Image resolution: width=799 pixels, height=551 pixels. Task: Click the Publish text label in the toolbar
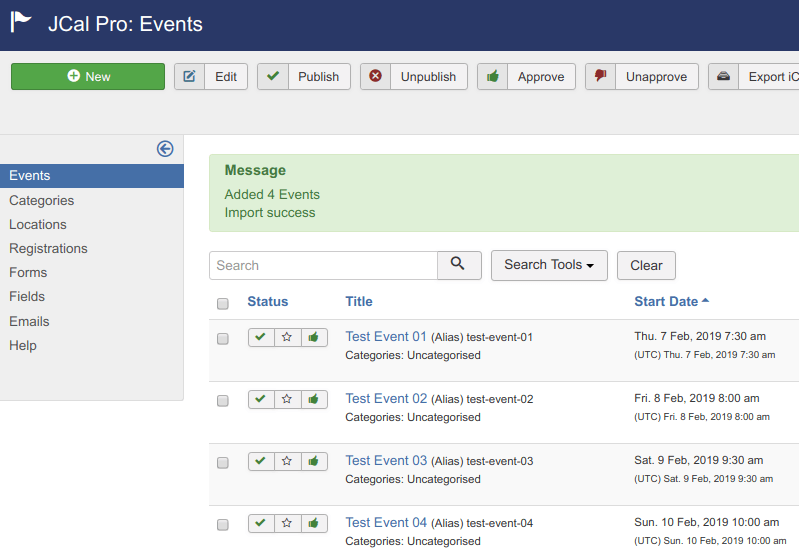click(318, 77)
